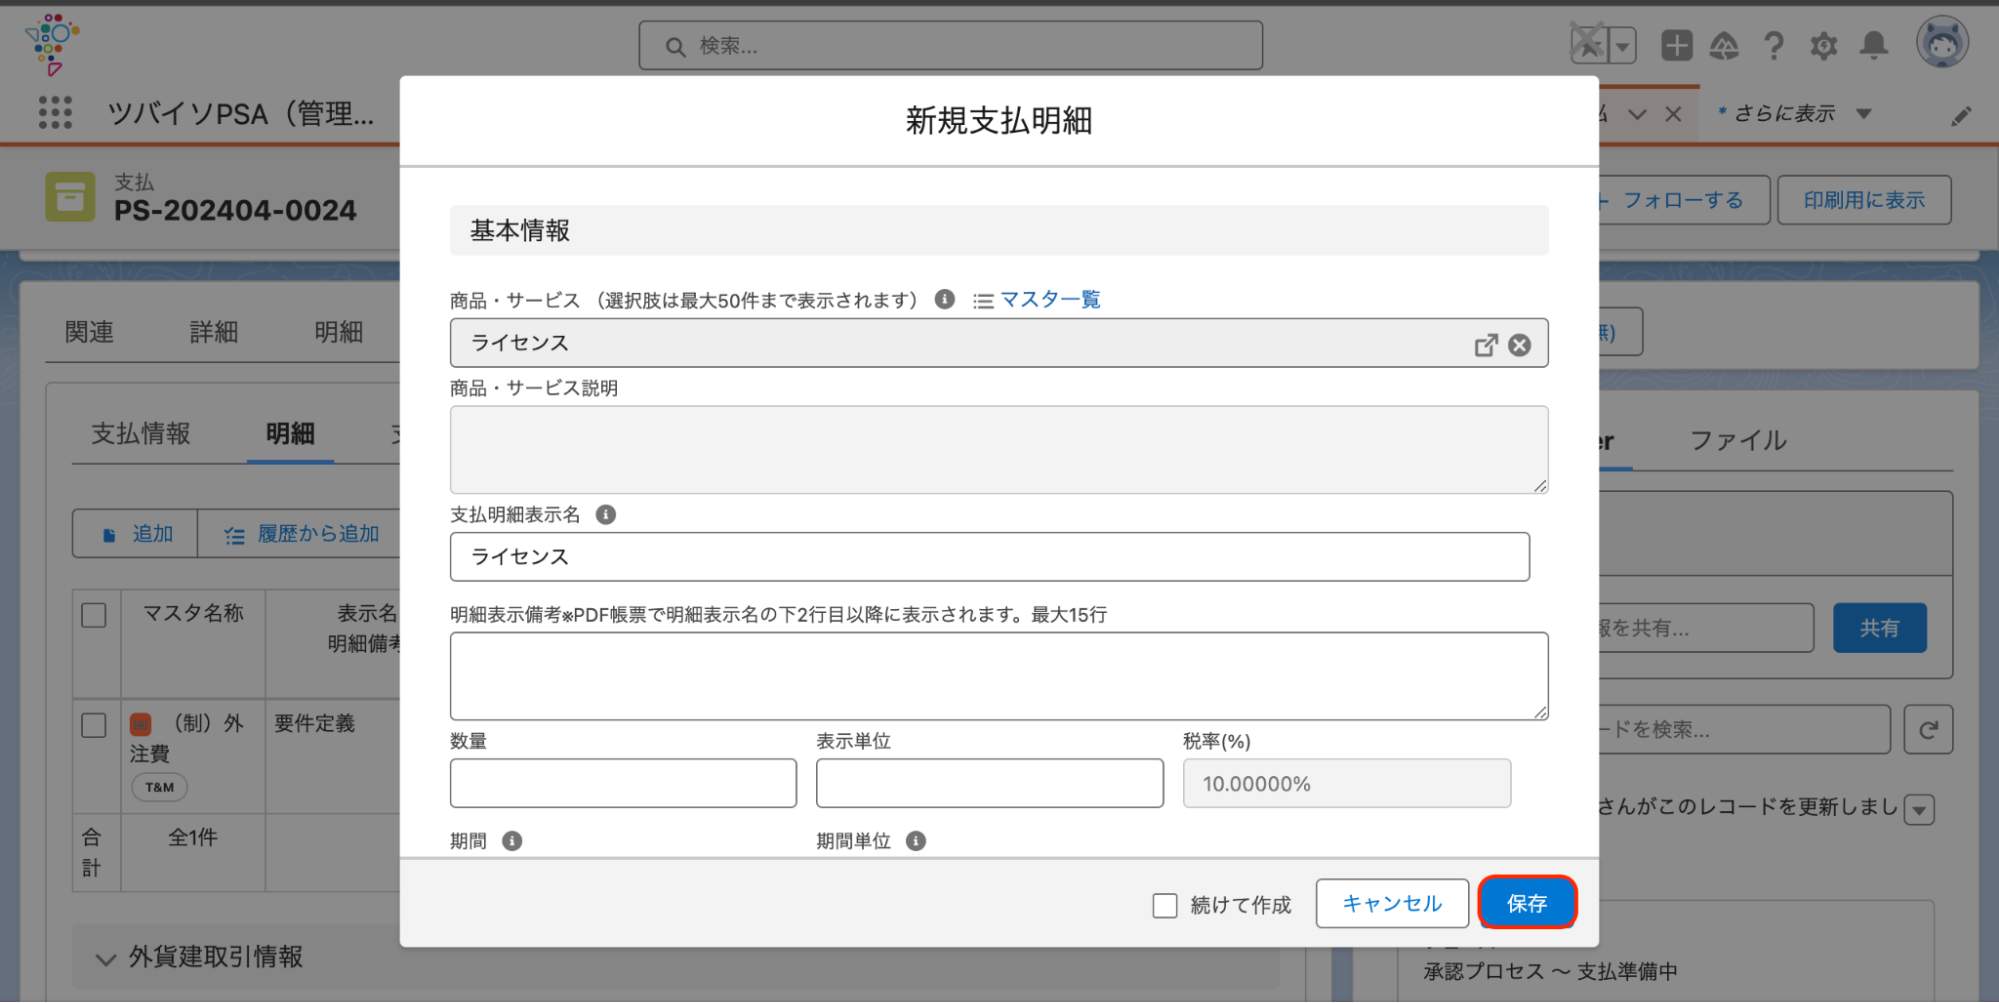This screenshot has width=1999, height=1003.
Task: Click the 明細表示備考 text area
Action: [998, 676]
